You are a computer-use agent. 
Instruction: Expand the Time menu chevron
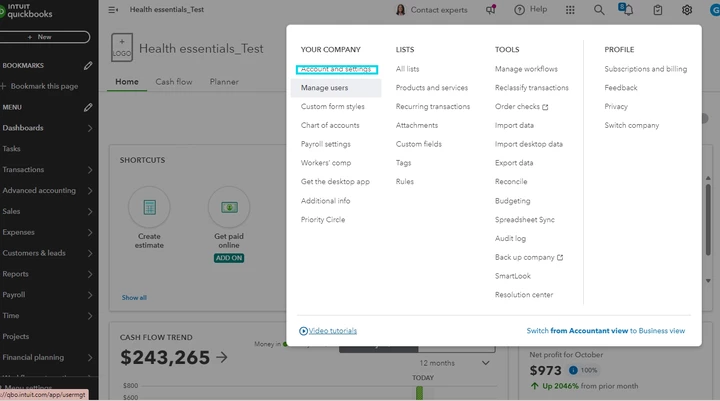pos(90,316)
